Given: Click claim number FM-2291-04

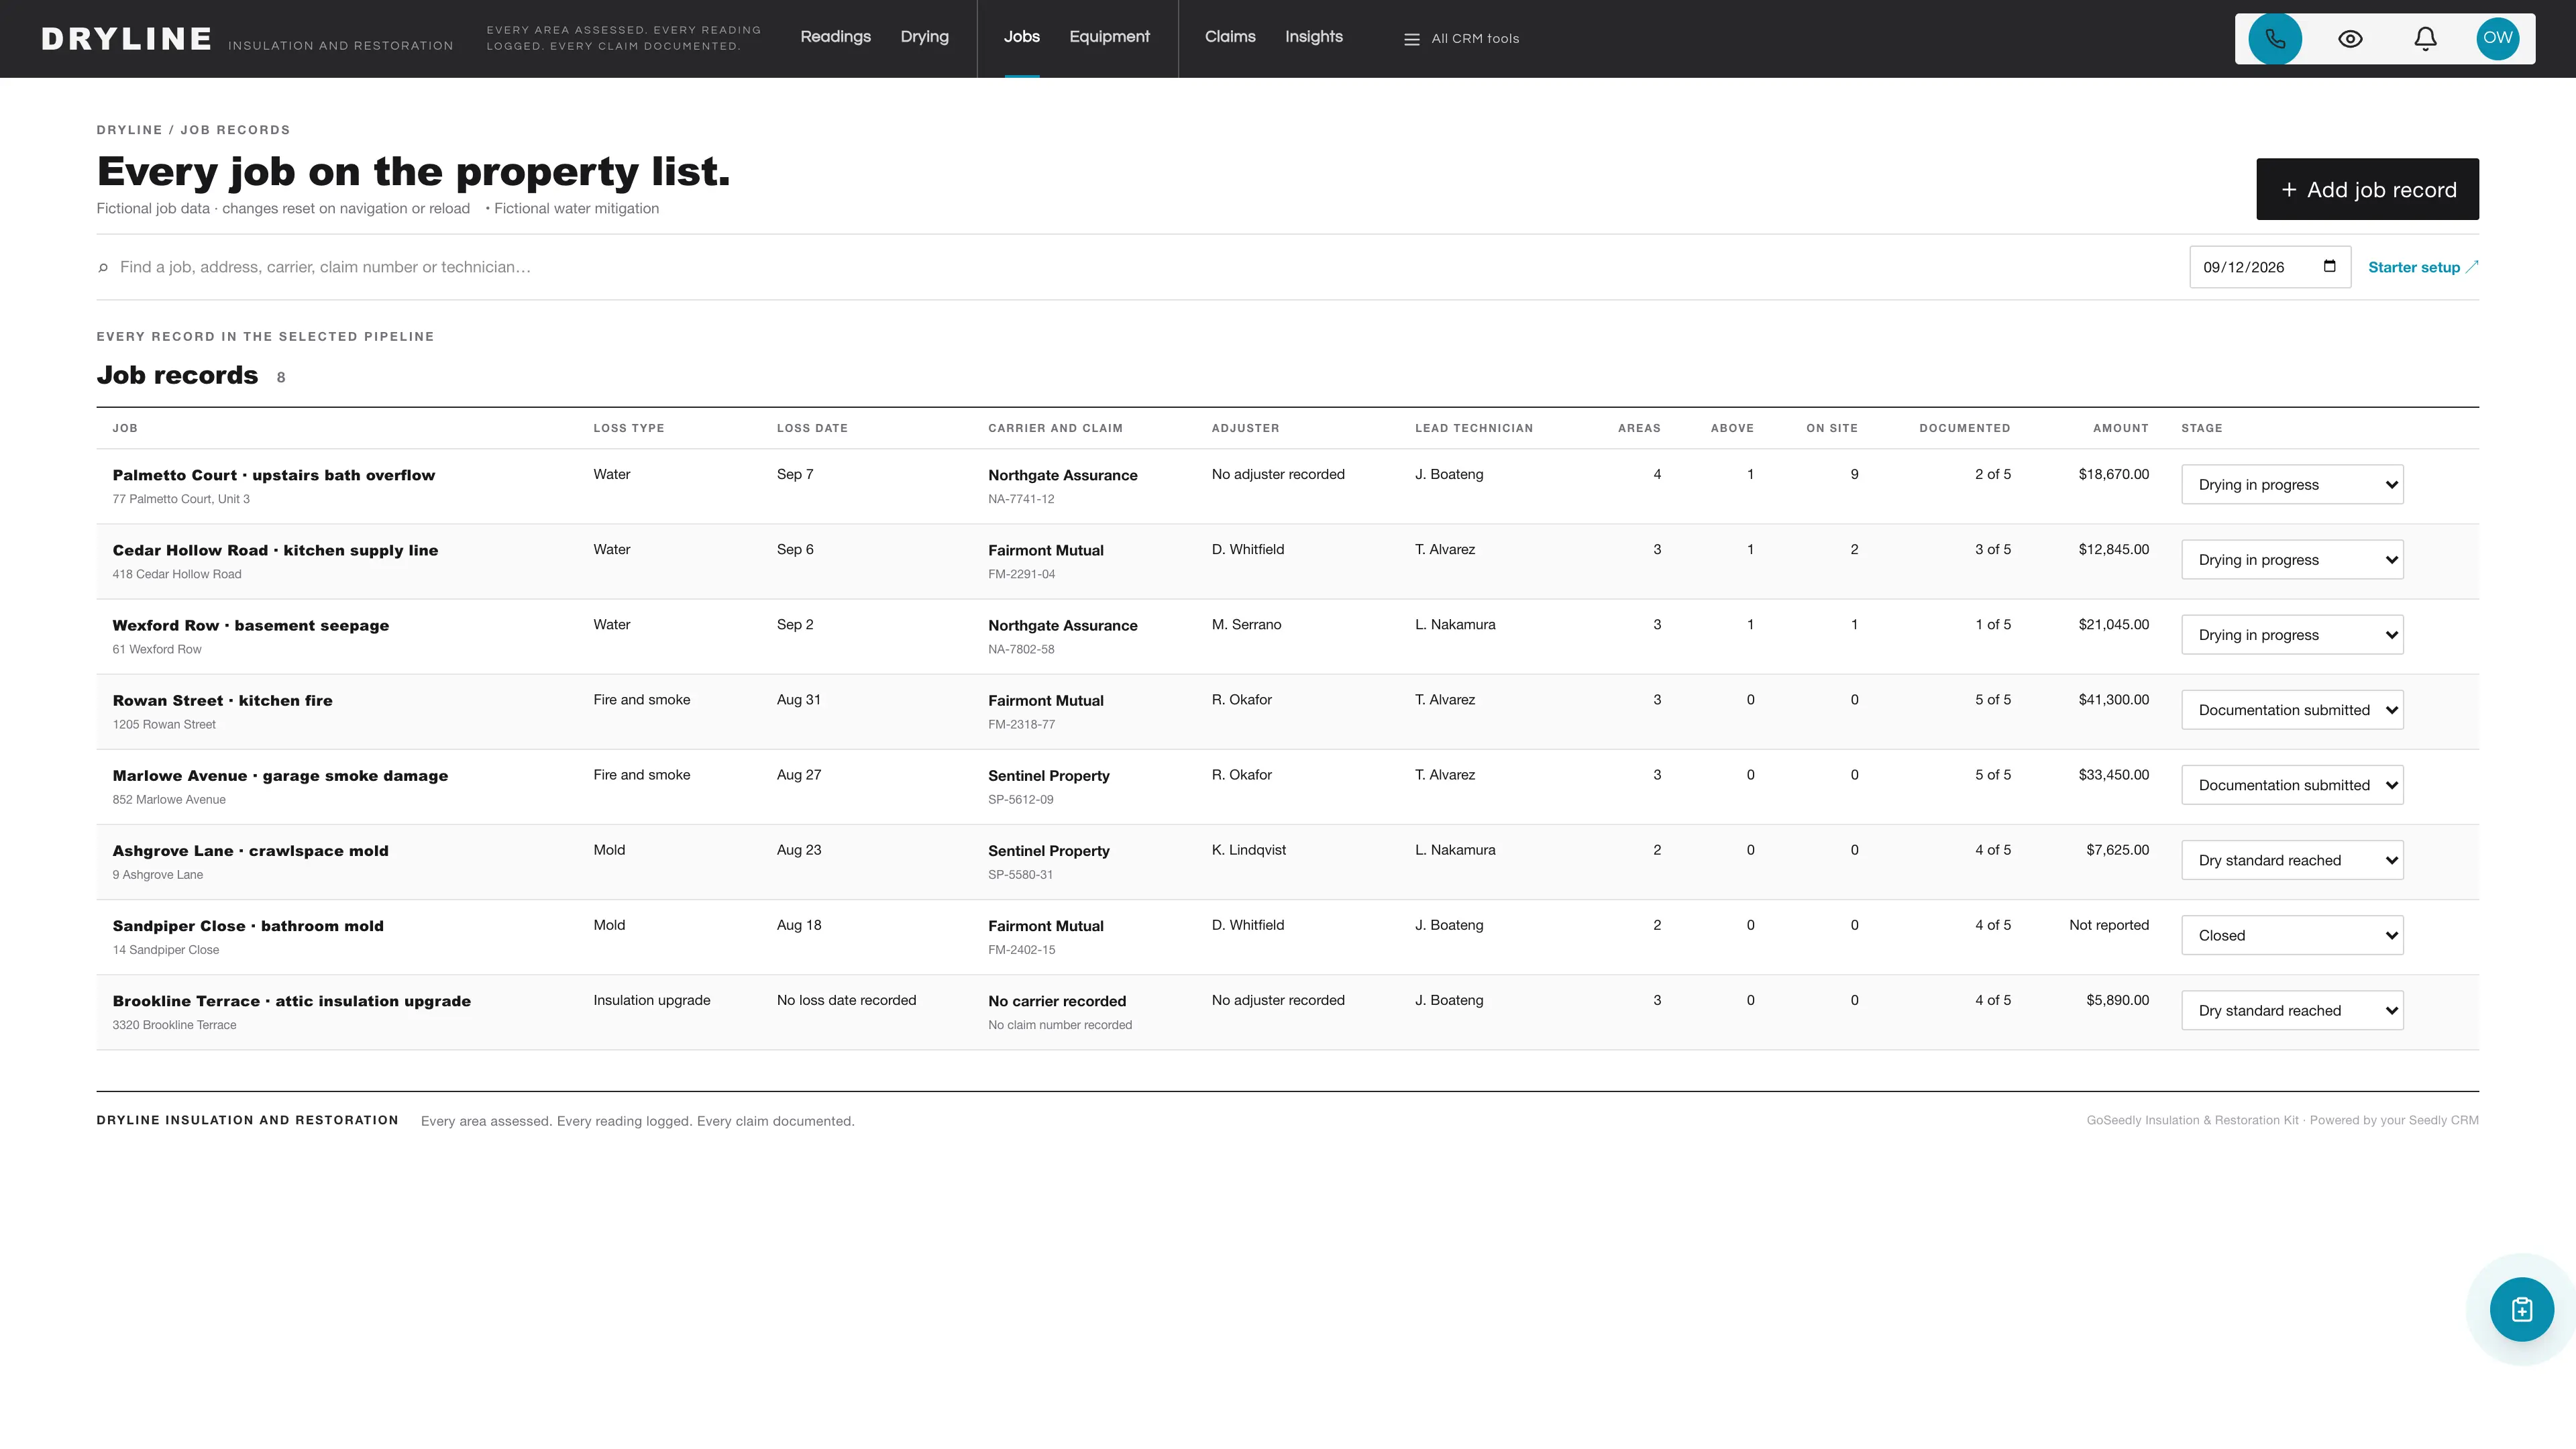Looking at the screenshot, I should click(1021, 574).
